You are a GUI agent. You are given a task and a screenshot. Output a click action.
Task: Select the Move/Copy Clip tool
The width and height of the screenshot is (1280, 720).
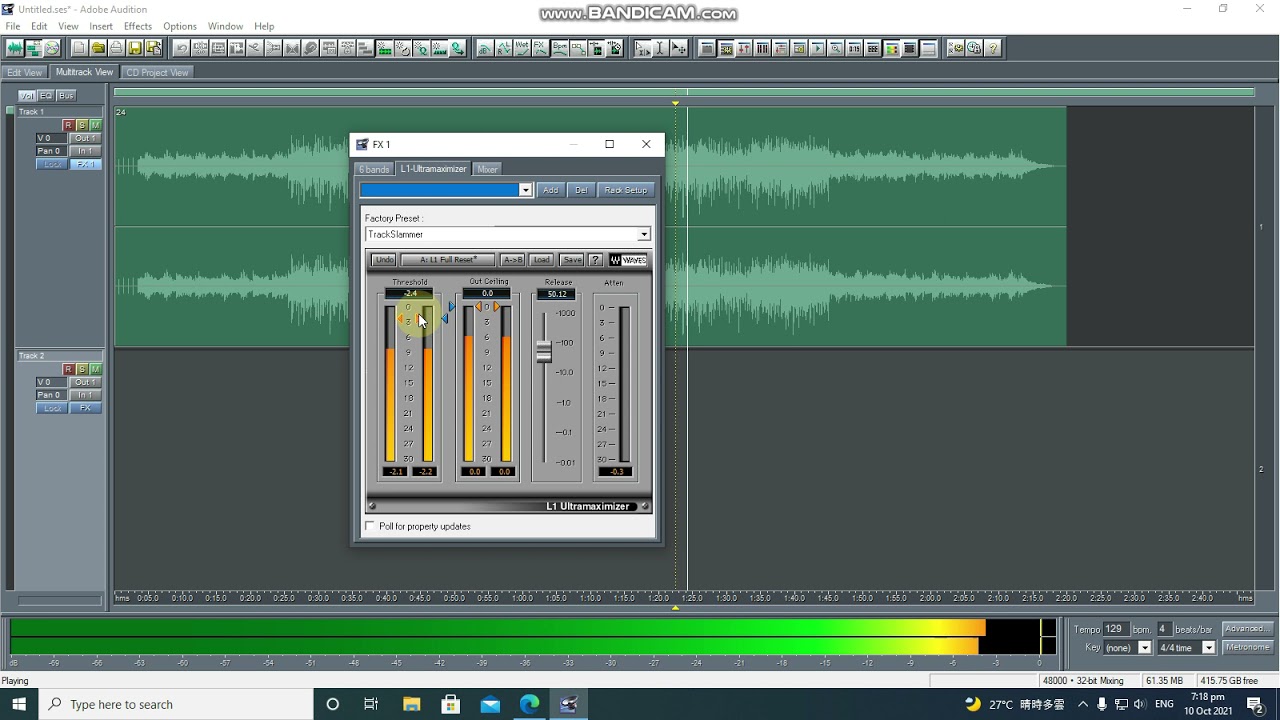tap(678, 48)
